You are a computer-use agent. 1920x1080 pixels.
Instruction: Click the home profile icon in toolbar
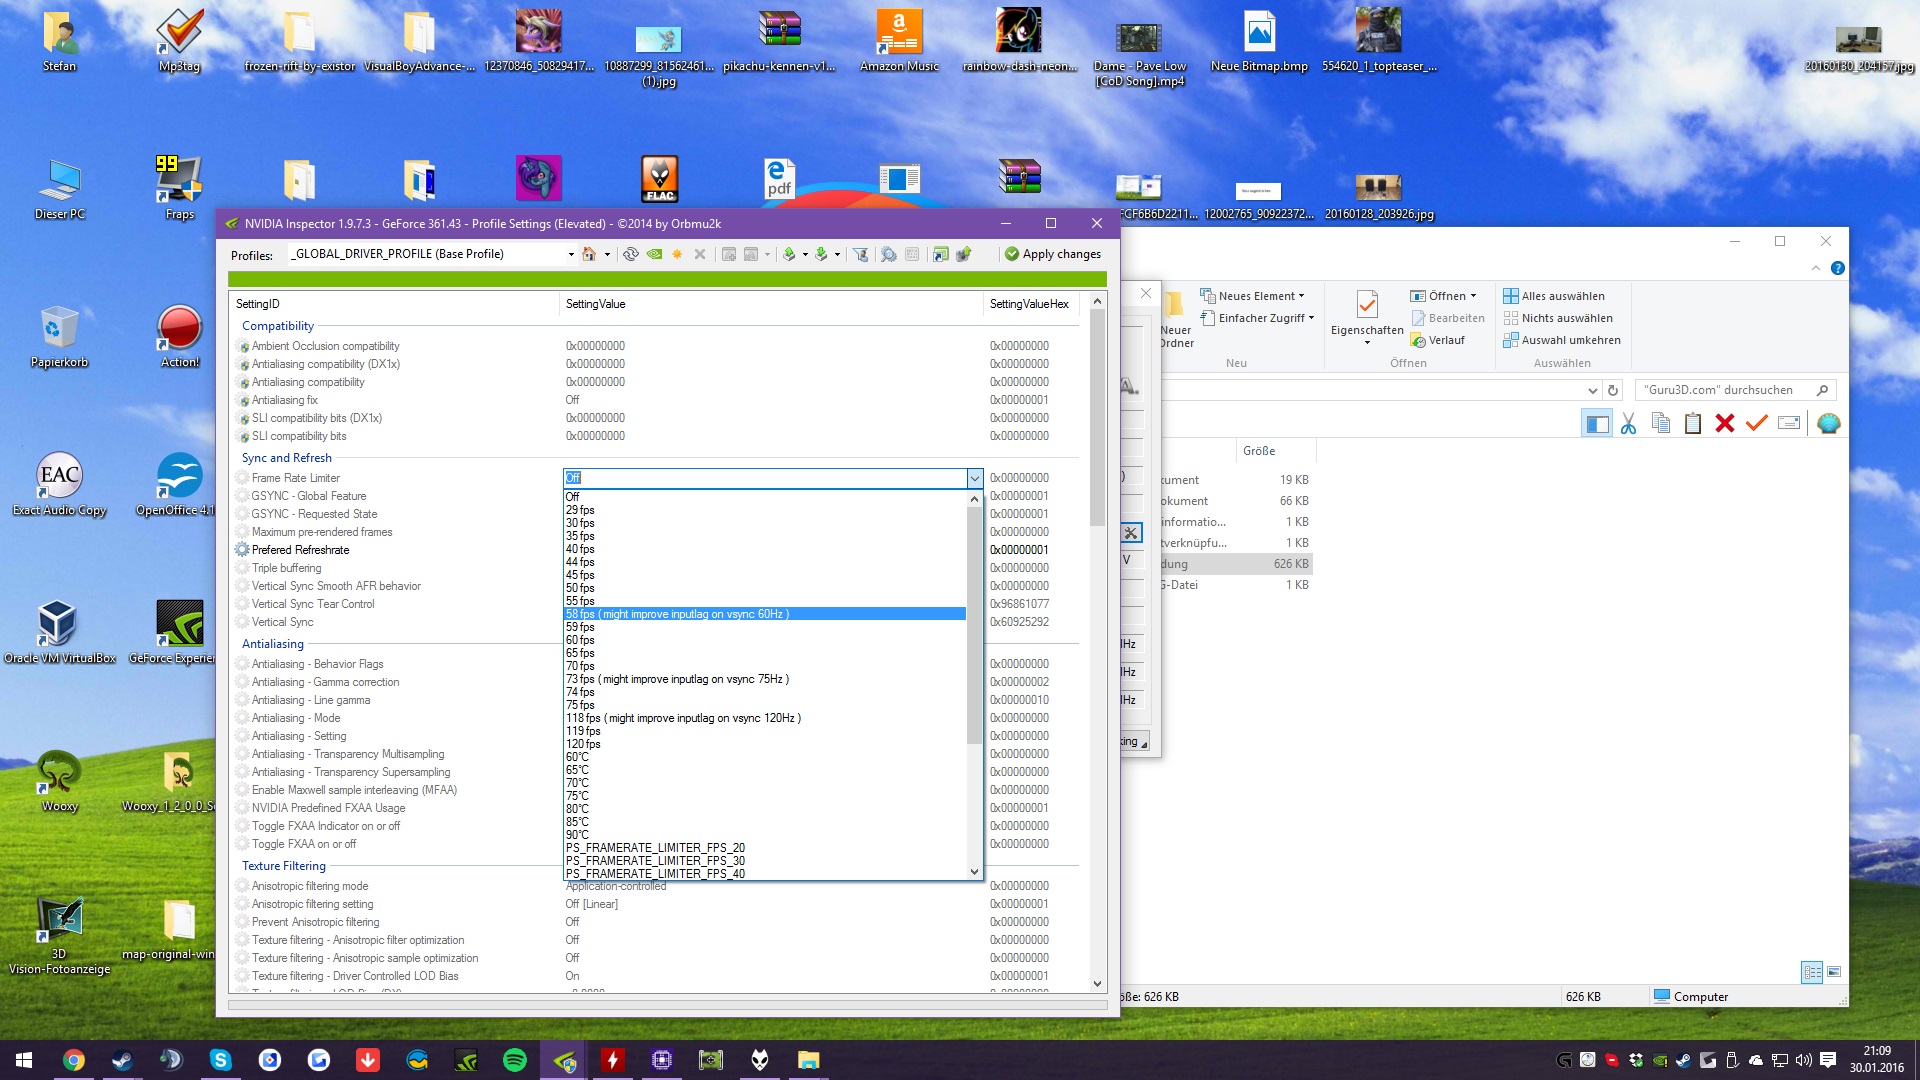(589, 254)
